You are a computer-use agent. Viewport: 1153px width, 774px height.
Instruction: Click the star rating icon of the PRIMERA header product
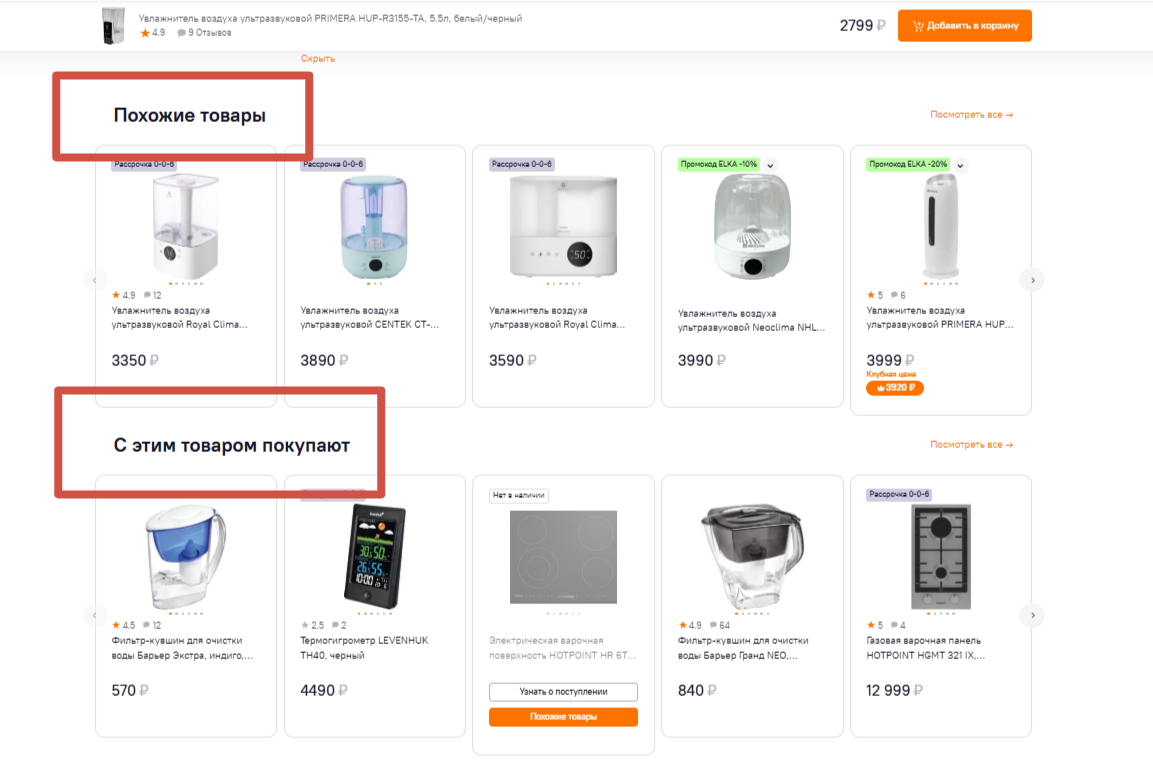[145, 33]
